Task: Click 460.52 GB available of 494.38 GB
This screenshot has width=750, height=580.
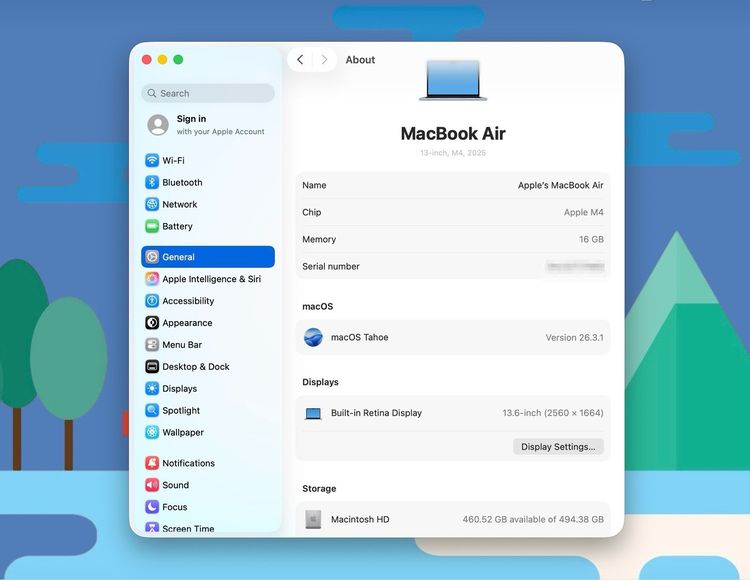Action: 533,519
